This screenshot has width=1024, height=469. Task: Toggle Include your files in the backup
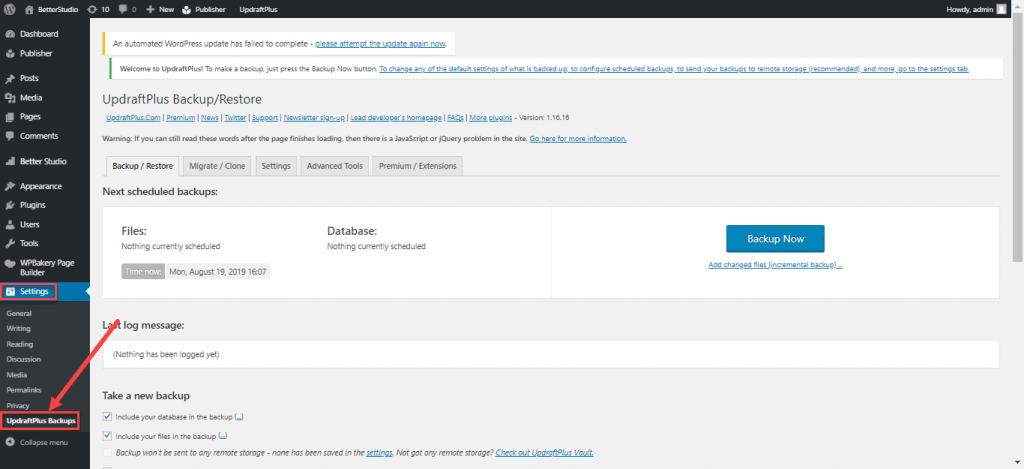pos(108,435)
